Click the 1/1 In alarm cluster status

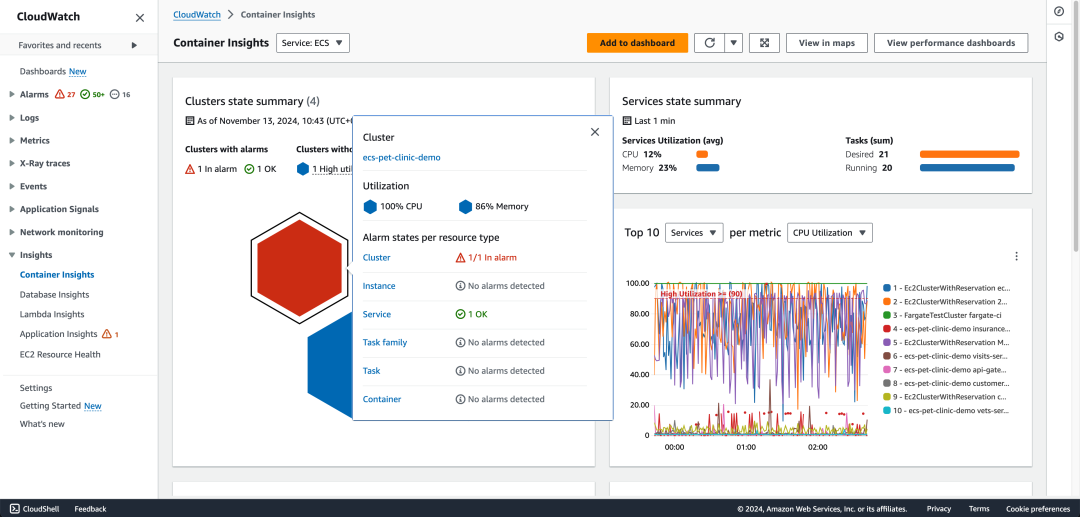[486, 257]
